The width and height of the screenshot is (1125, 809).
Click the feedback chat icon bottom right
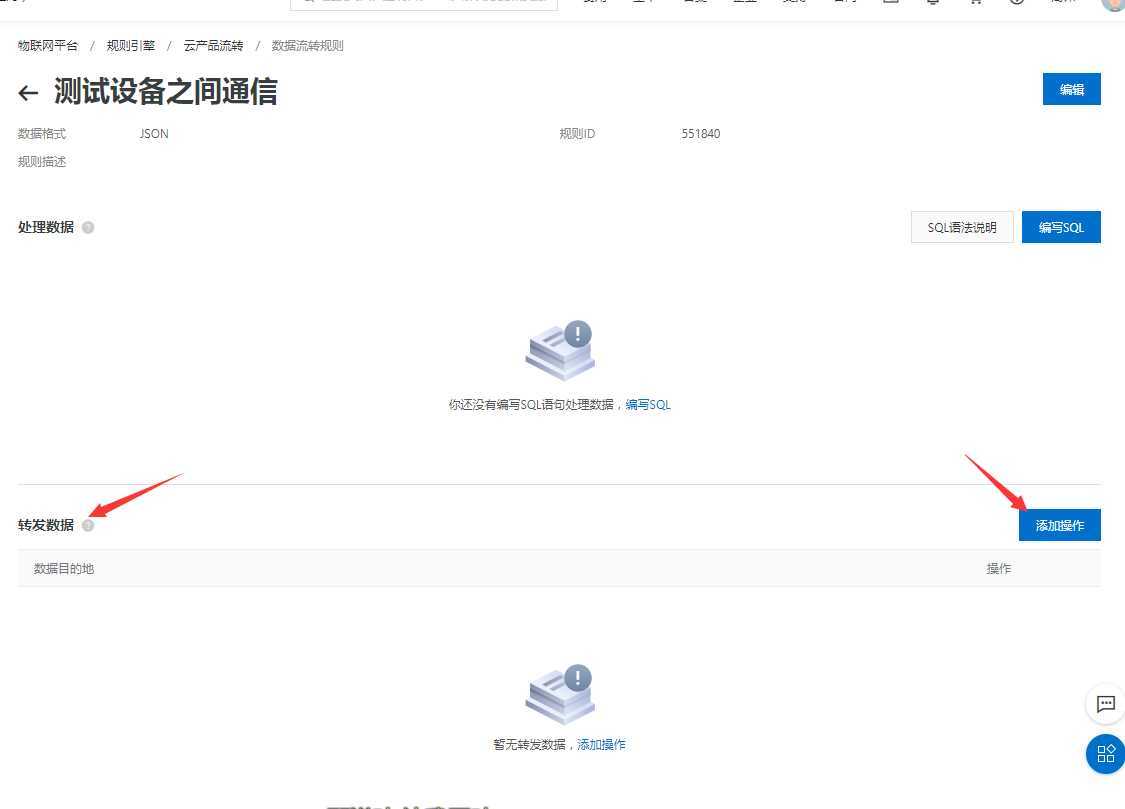1105,704
